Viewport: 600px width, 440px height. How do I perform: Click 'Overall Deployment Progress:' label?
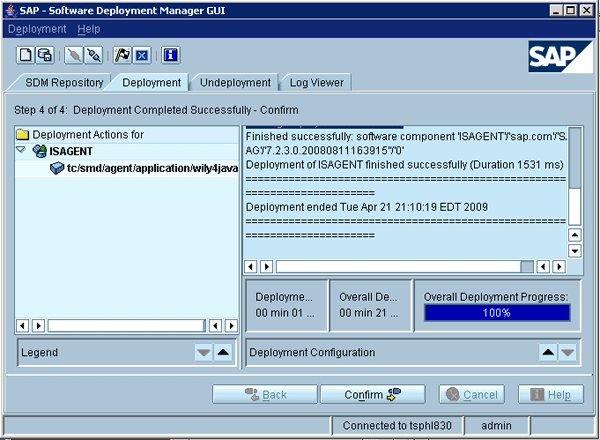[496, 297]
